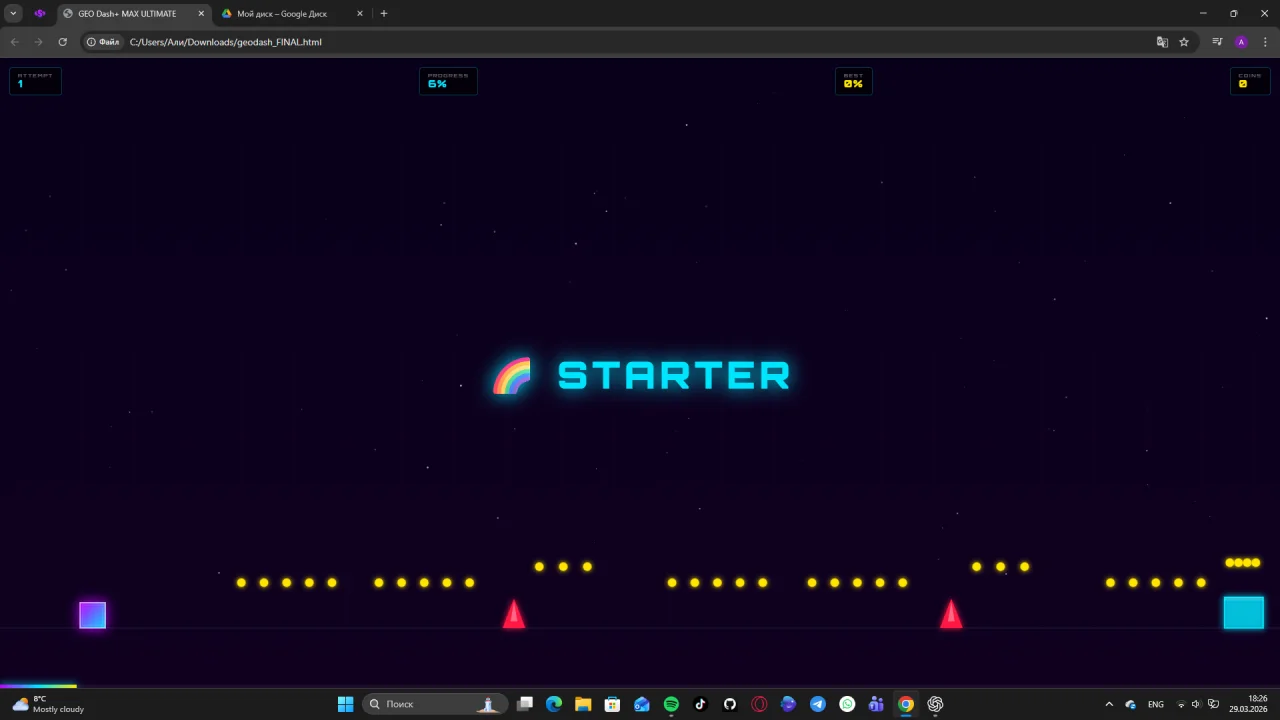Go back using the browser arrow
Viewport: 1280px width, 720px height.
click(x=14, y=42)
